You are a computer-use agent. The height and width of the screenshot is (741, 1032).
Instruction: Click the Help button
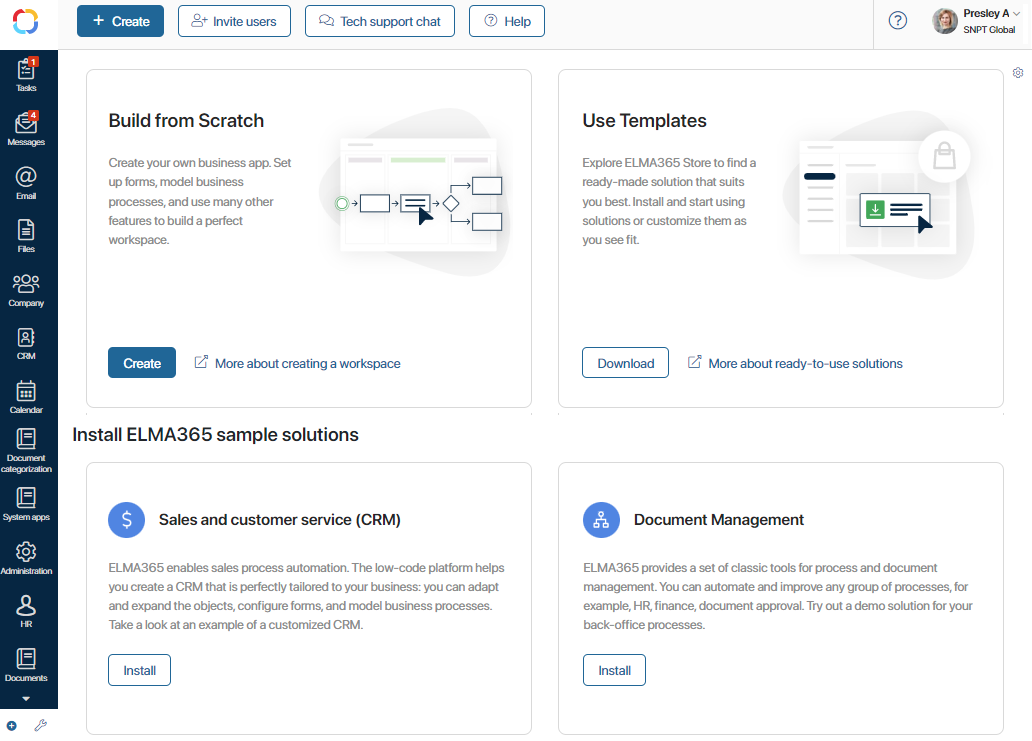[x=507, y=21]
